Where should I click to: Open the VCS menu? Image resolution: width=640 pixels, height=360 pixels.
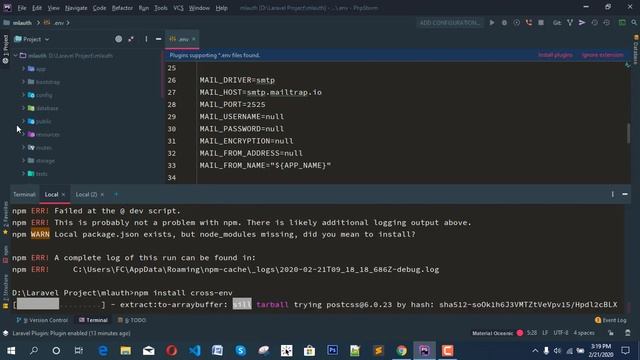178,8
